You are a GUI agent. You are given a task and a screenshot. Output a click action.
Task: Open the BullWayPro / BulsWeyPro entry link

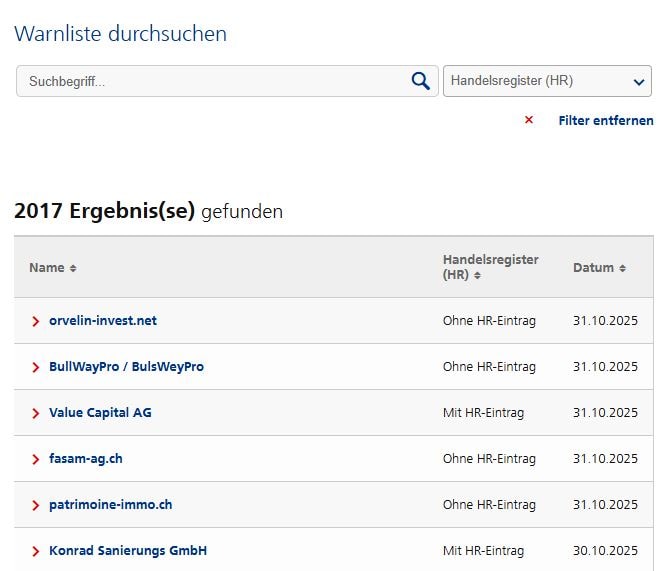point(126,367)
